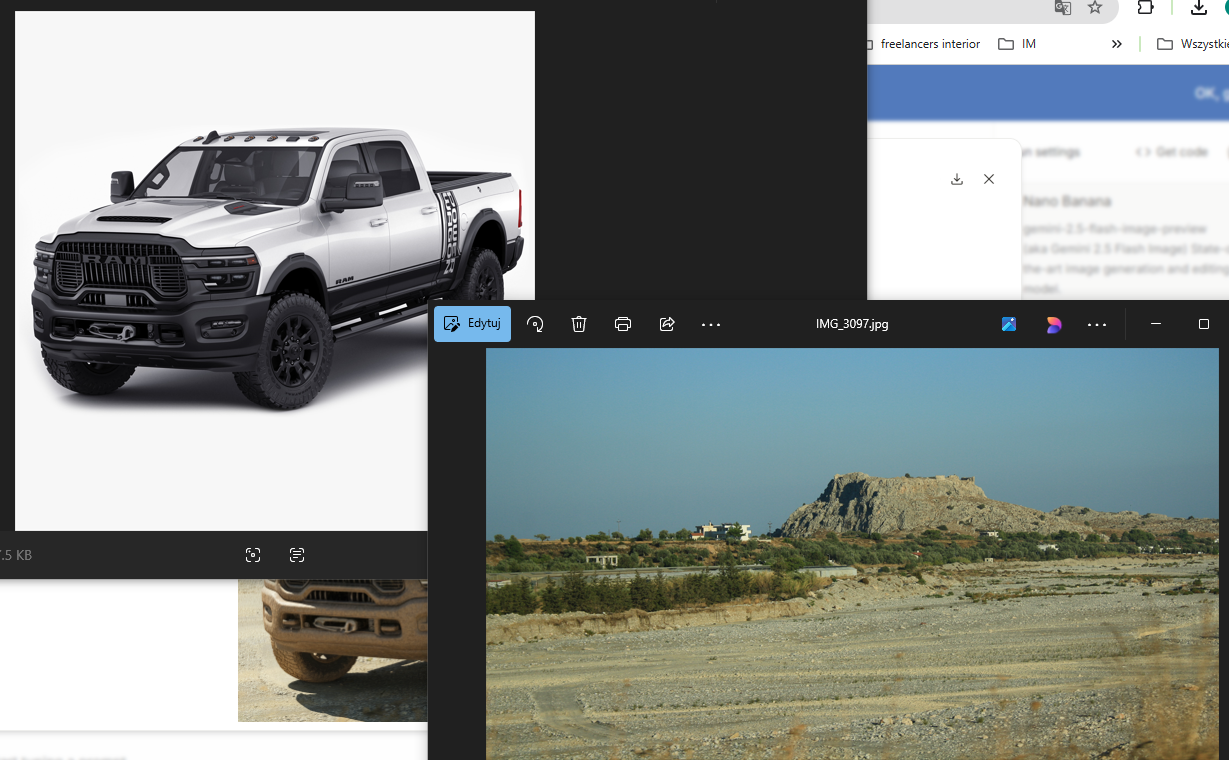This screenshot has height=760, width=1229.
Task: Open Chrome downloads with the download arrow icon
Action: pyautogui.click(x=1199, y=8)
